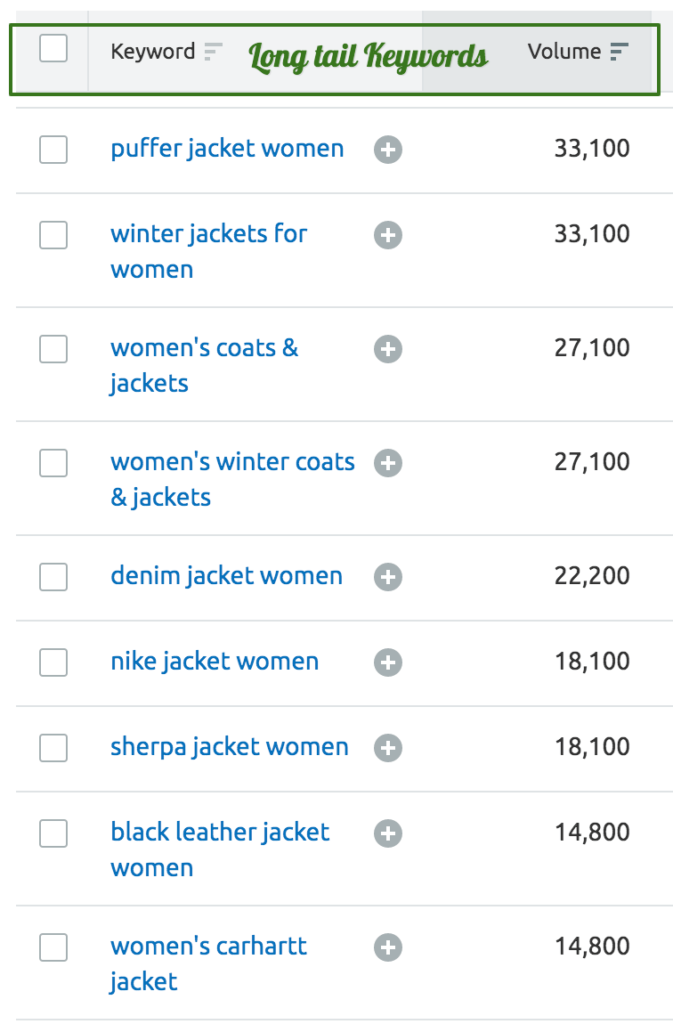Screen dimensions: 673x1024
Task: Add 'denim jacket women' using plus icon
Action: [388, 577]
